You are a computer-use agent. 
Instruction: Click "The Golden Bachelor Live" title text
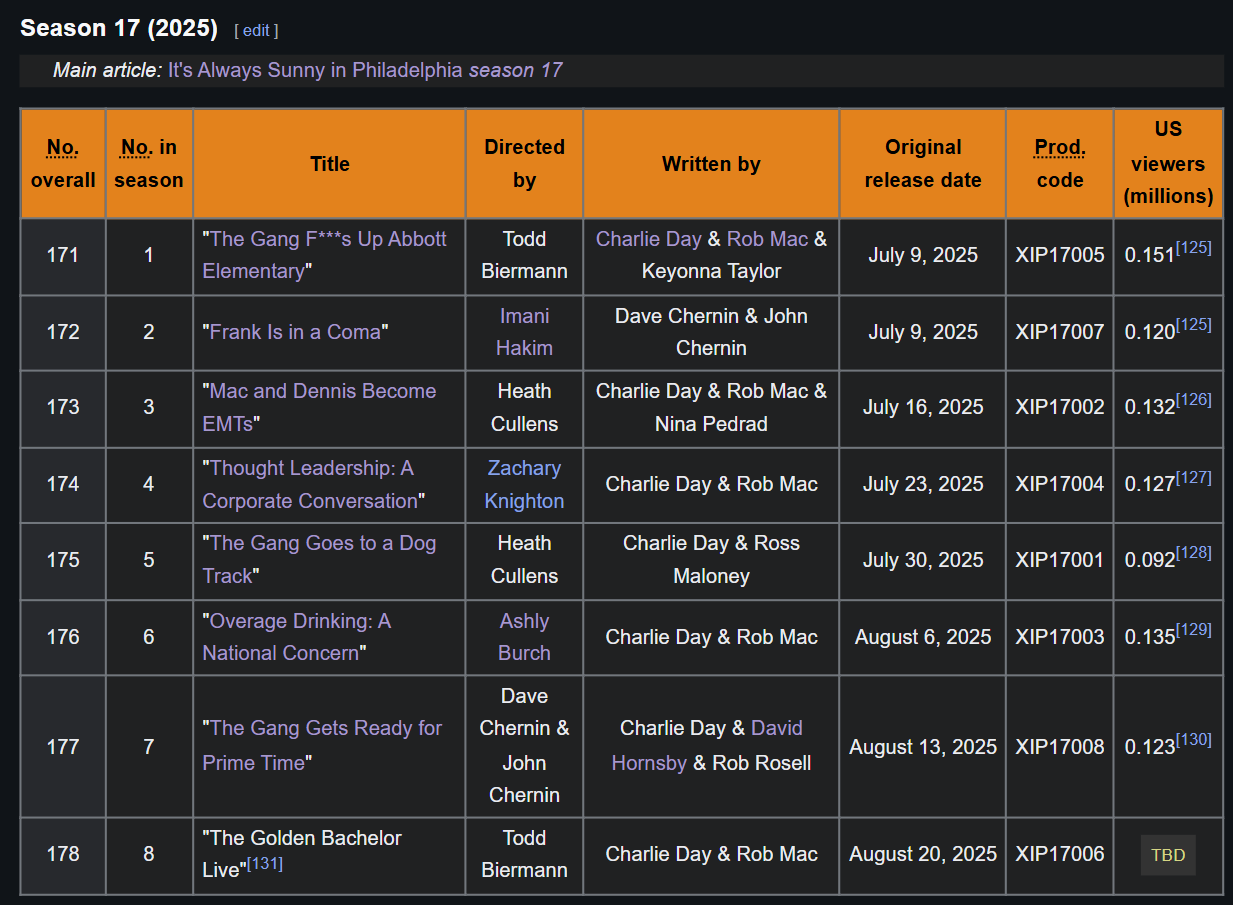pos(302,854)
